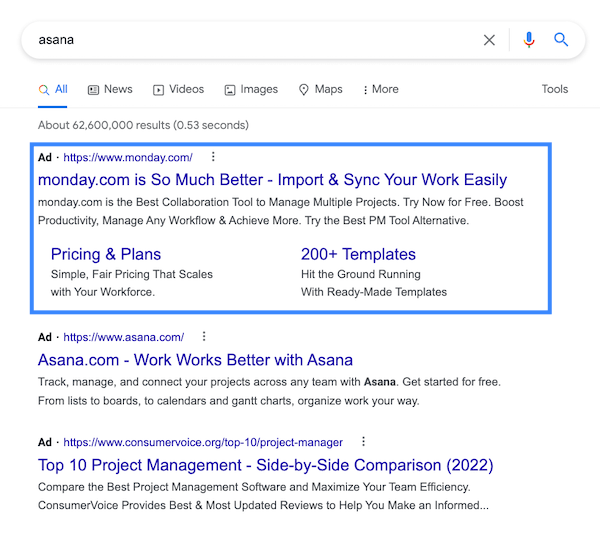Clear the search box with the X icon
Image resolution: width=600 pixels, height=533 pixels.
(x=489, y=40)
